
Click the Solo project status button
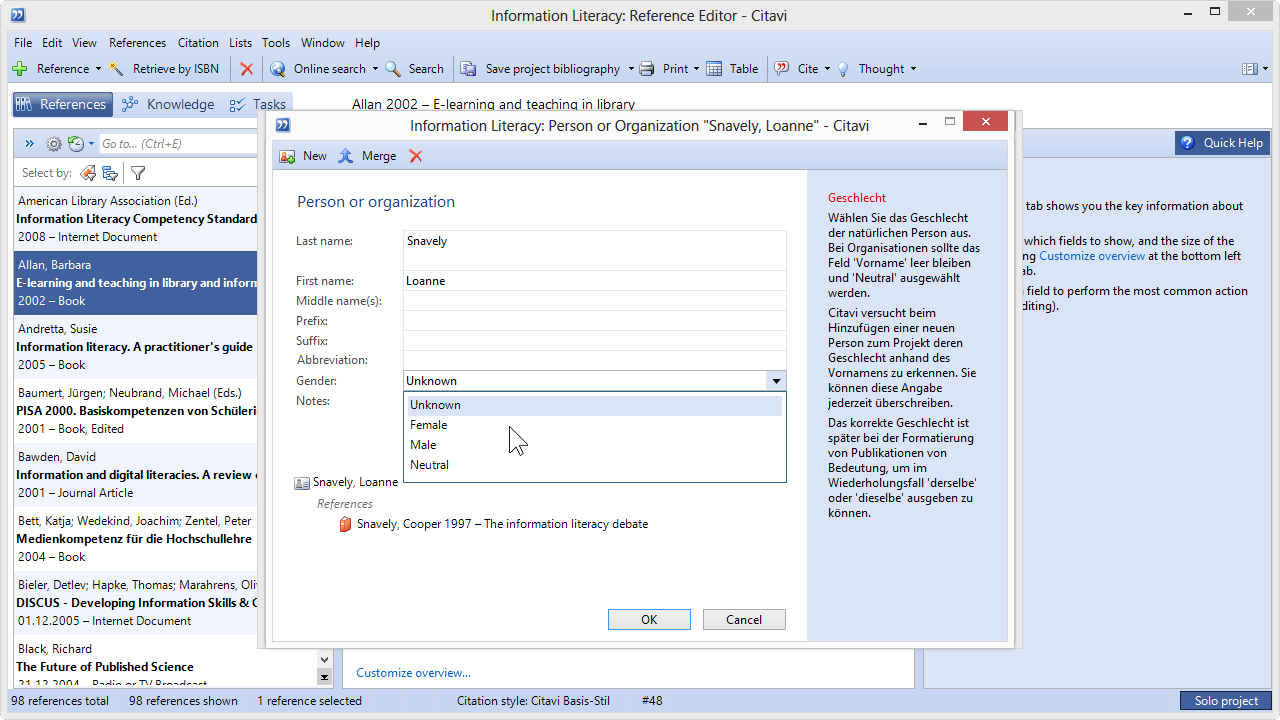tap(1226, 701)
